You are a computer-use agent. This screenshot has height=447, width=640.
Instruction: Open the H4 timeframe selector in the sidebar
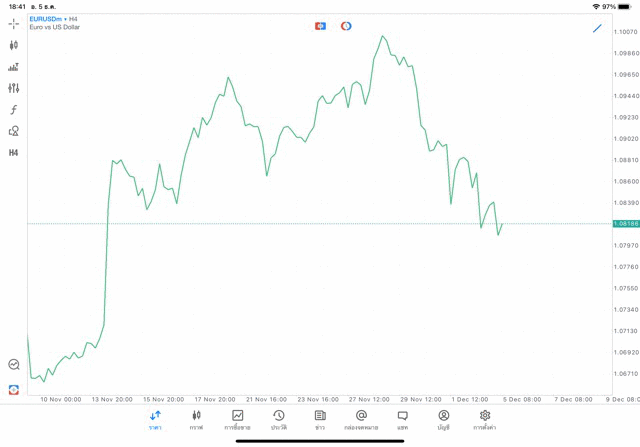point(14,153)
